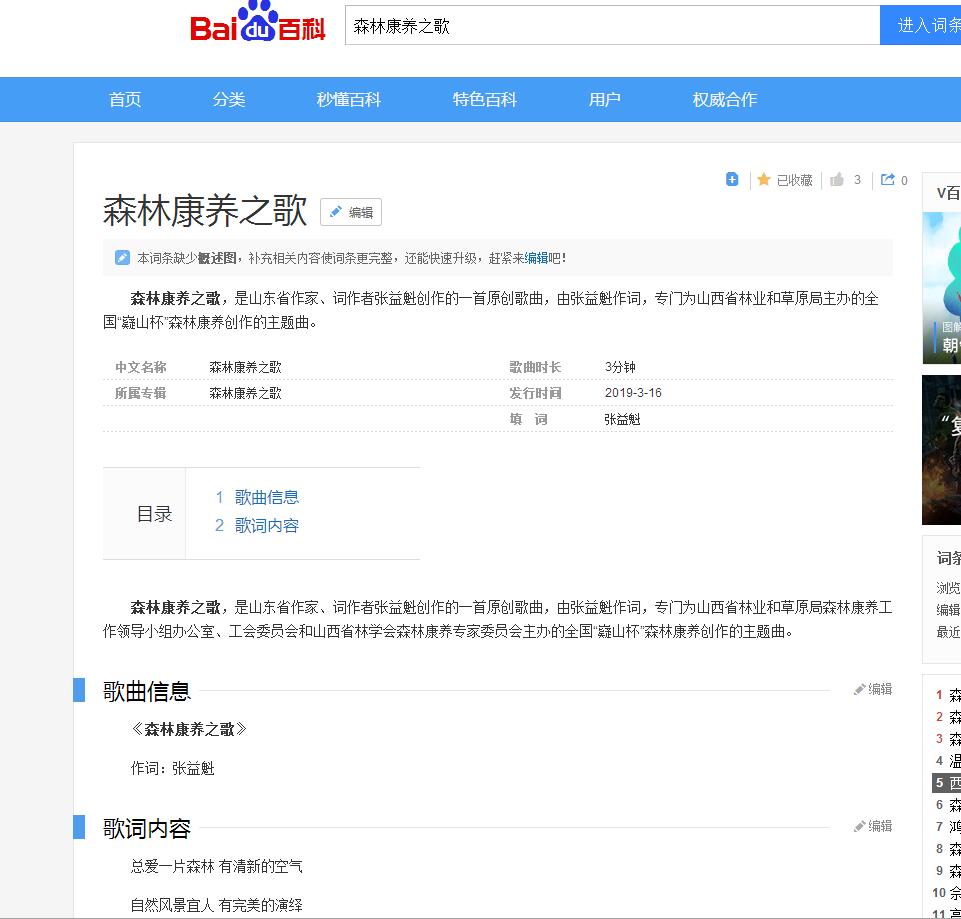961x919 pixels.
Task: Click the share arrow icon
Action: click(887, 180)
